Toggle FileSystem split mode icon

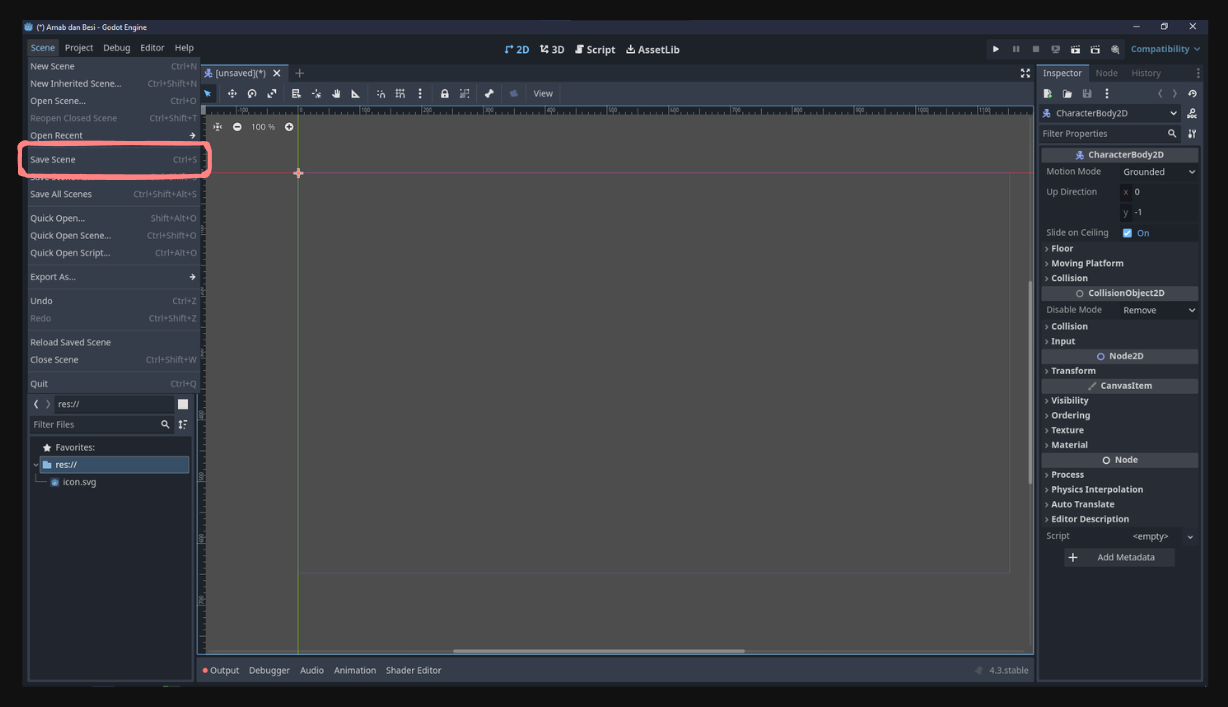click(x=183, y=404)
